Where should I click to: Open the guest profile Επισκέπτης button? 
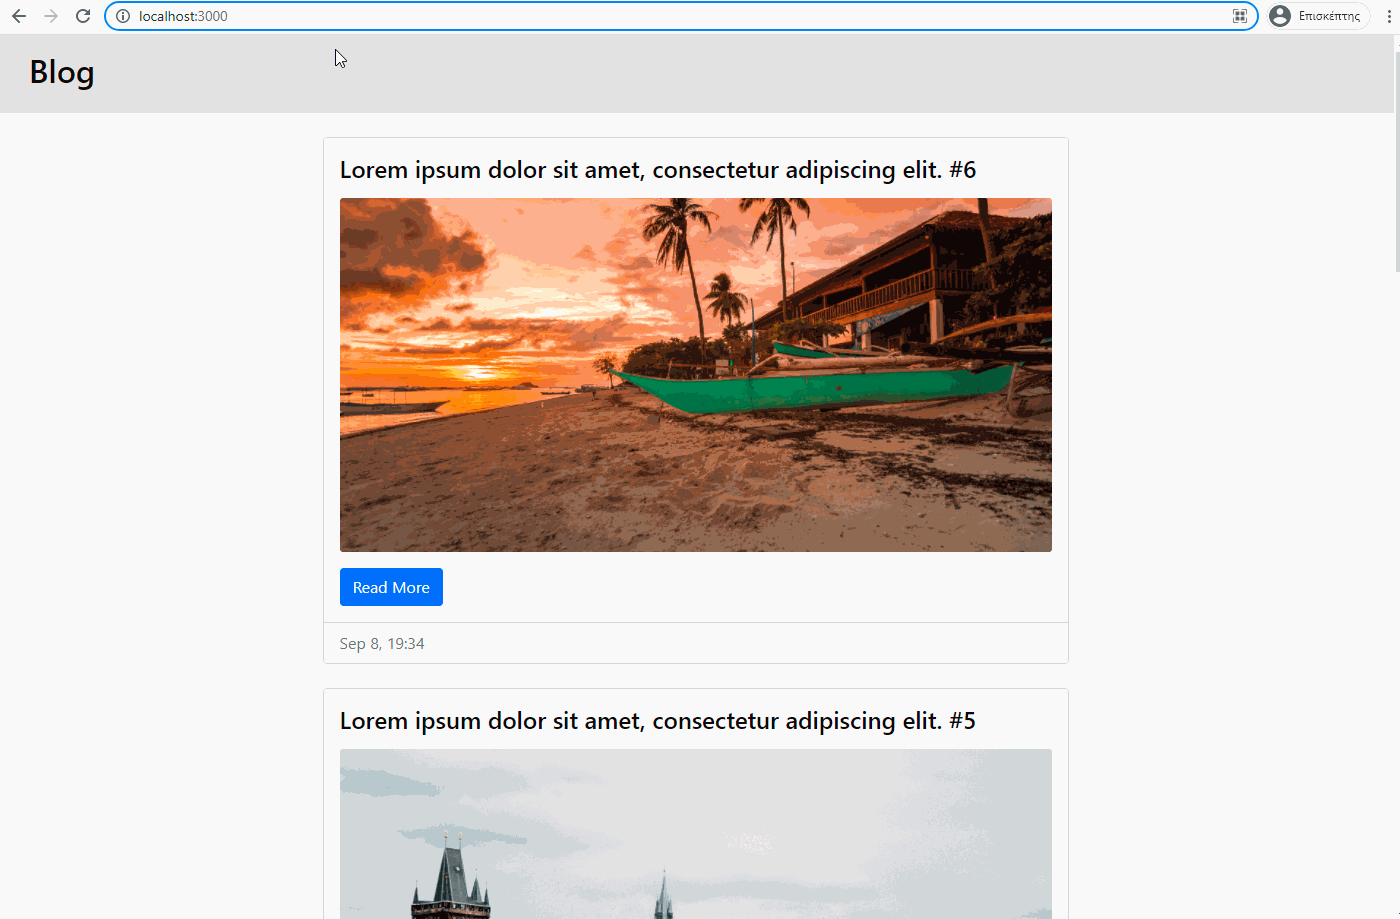coord(1317,16)
